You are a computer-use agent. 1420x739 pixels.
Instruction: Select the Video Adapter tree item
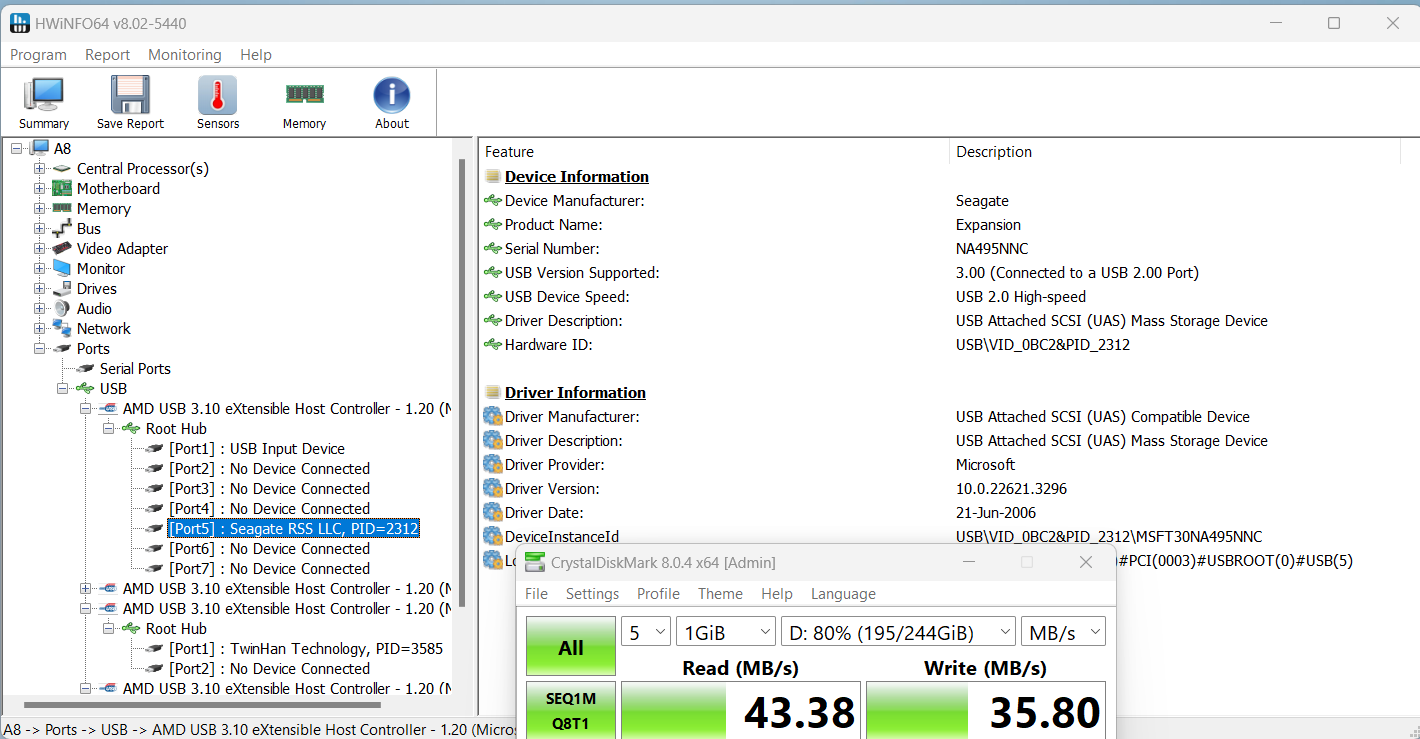(122, 249)
